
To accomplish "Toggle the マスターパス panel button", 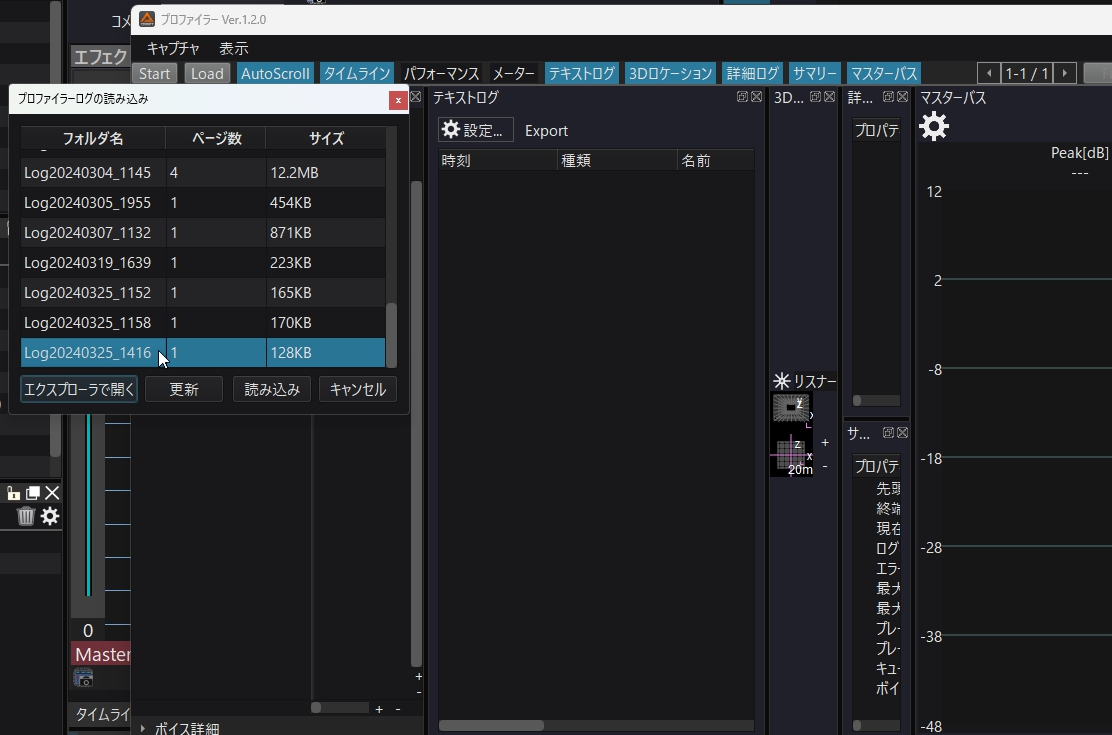I will 884,73.
